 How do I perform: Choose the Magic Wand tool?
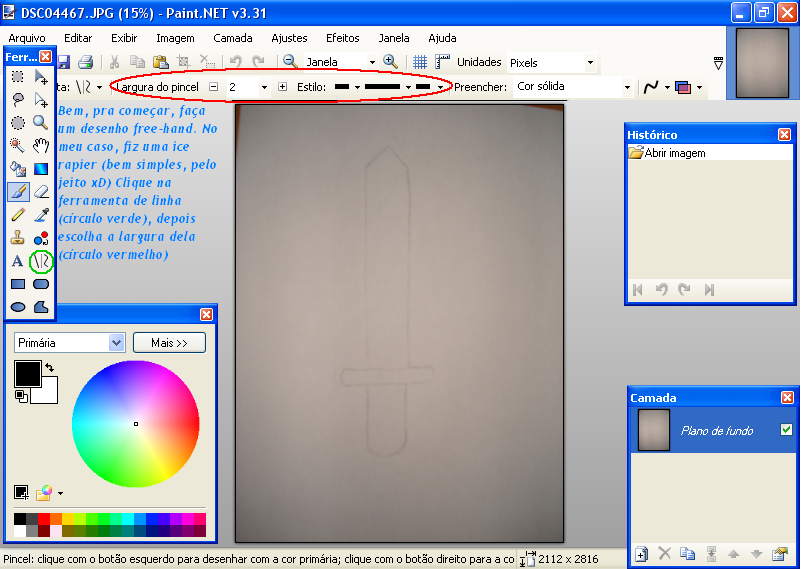pos(18,145)
